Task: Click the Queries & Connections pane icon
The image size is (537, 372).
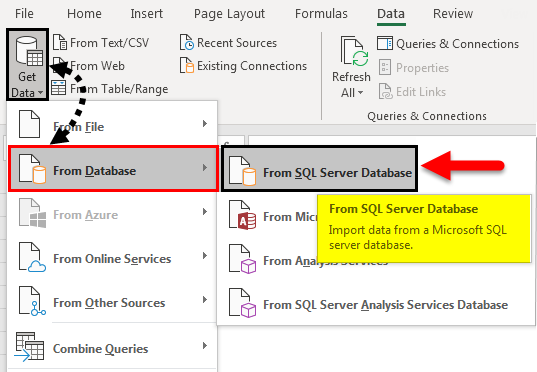Action: [x=385, y=43]
